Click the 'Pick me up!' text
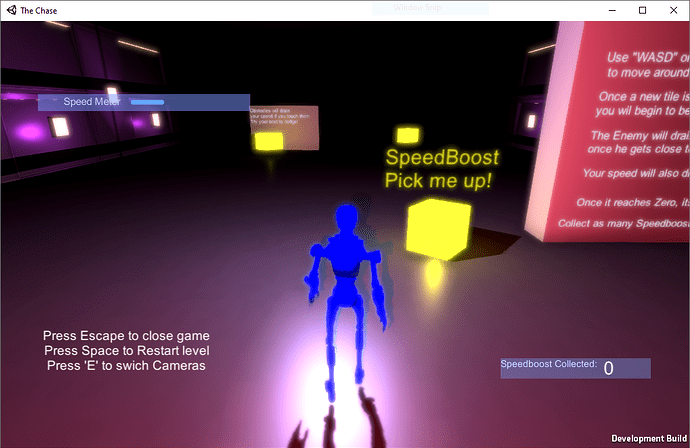 (x=438, y=180)
